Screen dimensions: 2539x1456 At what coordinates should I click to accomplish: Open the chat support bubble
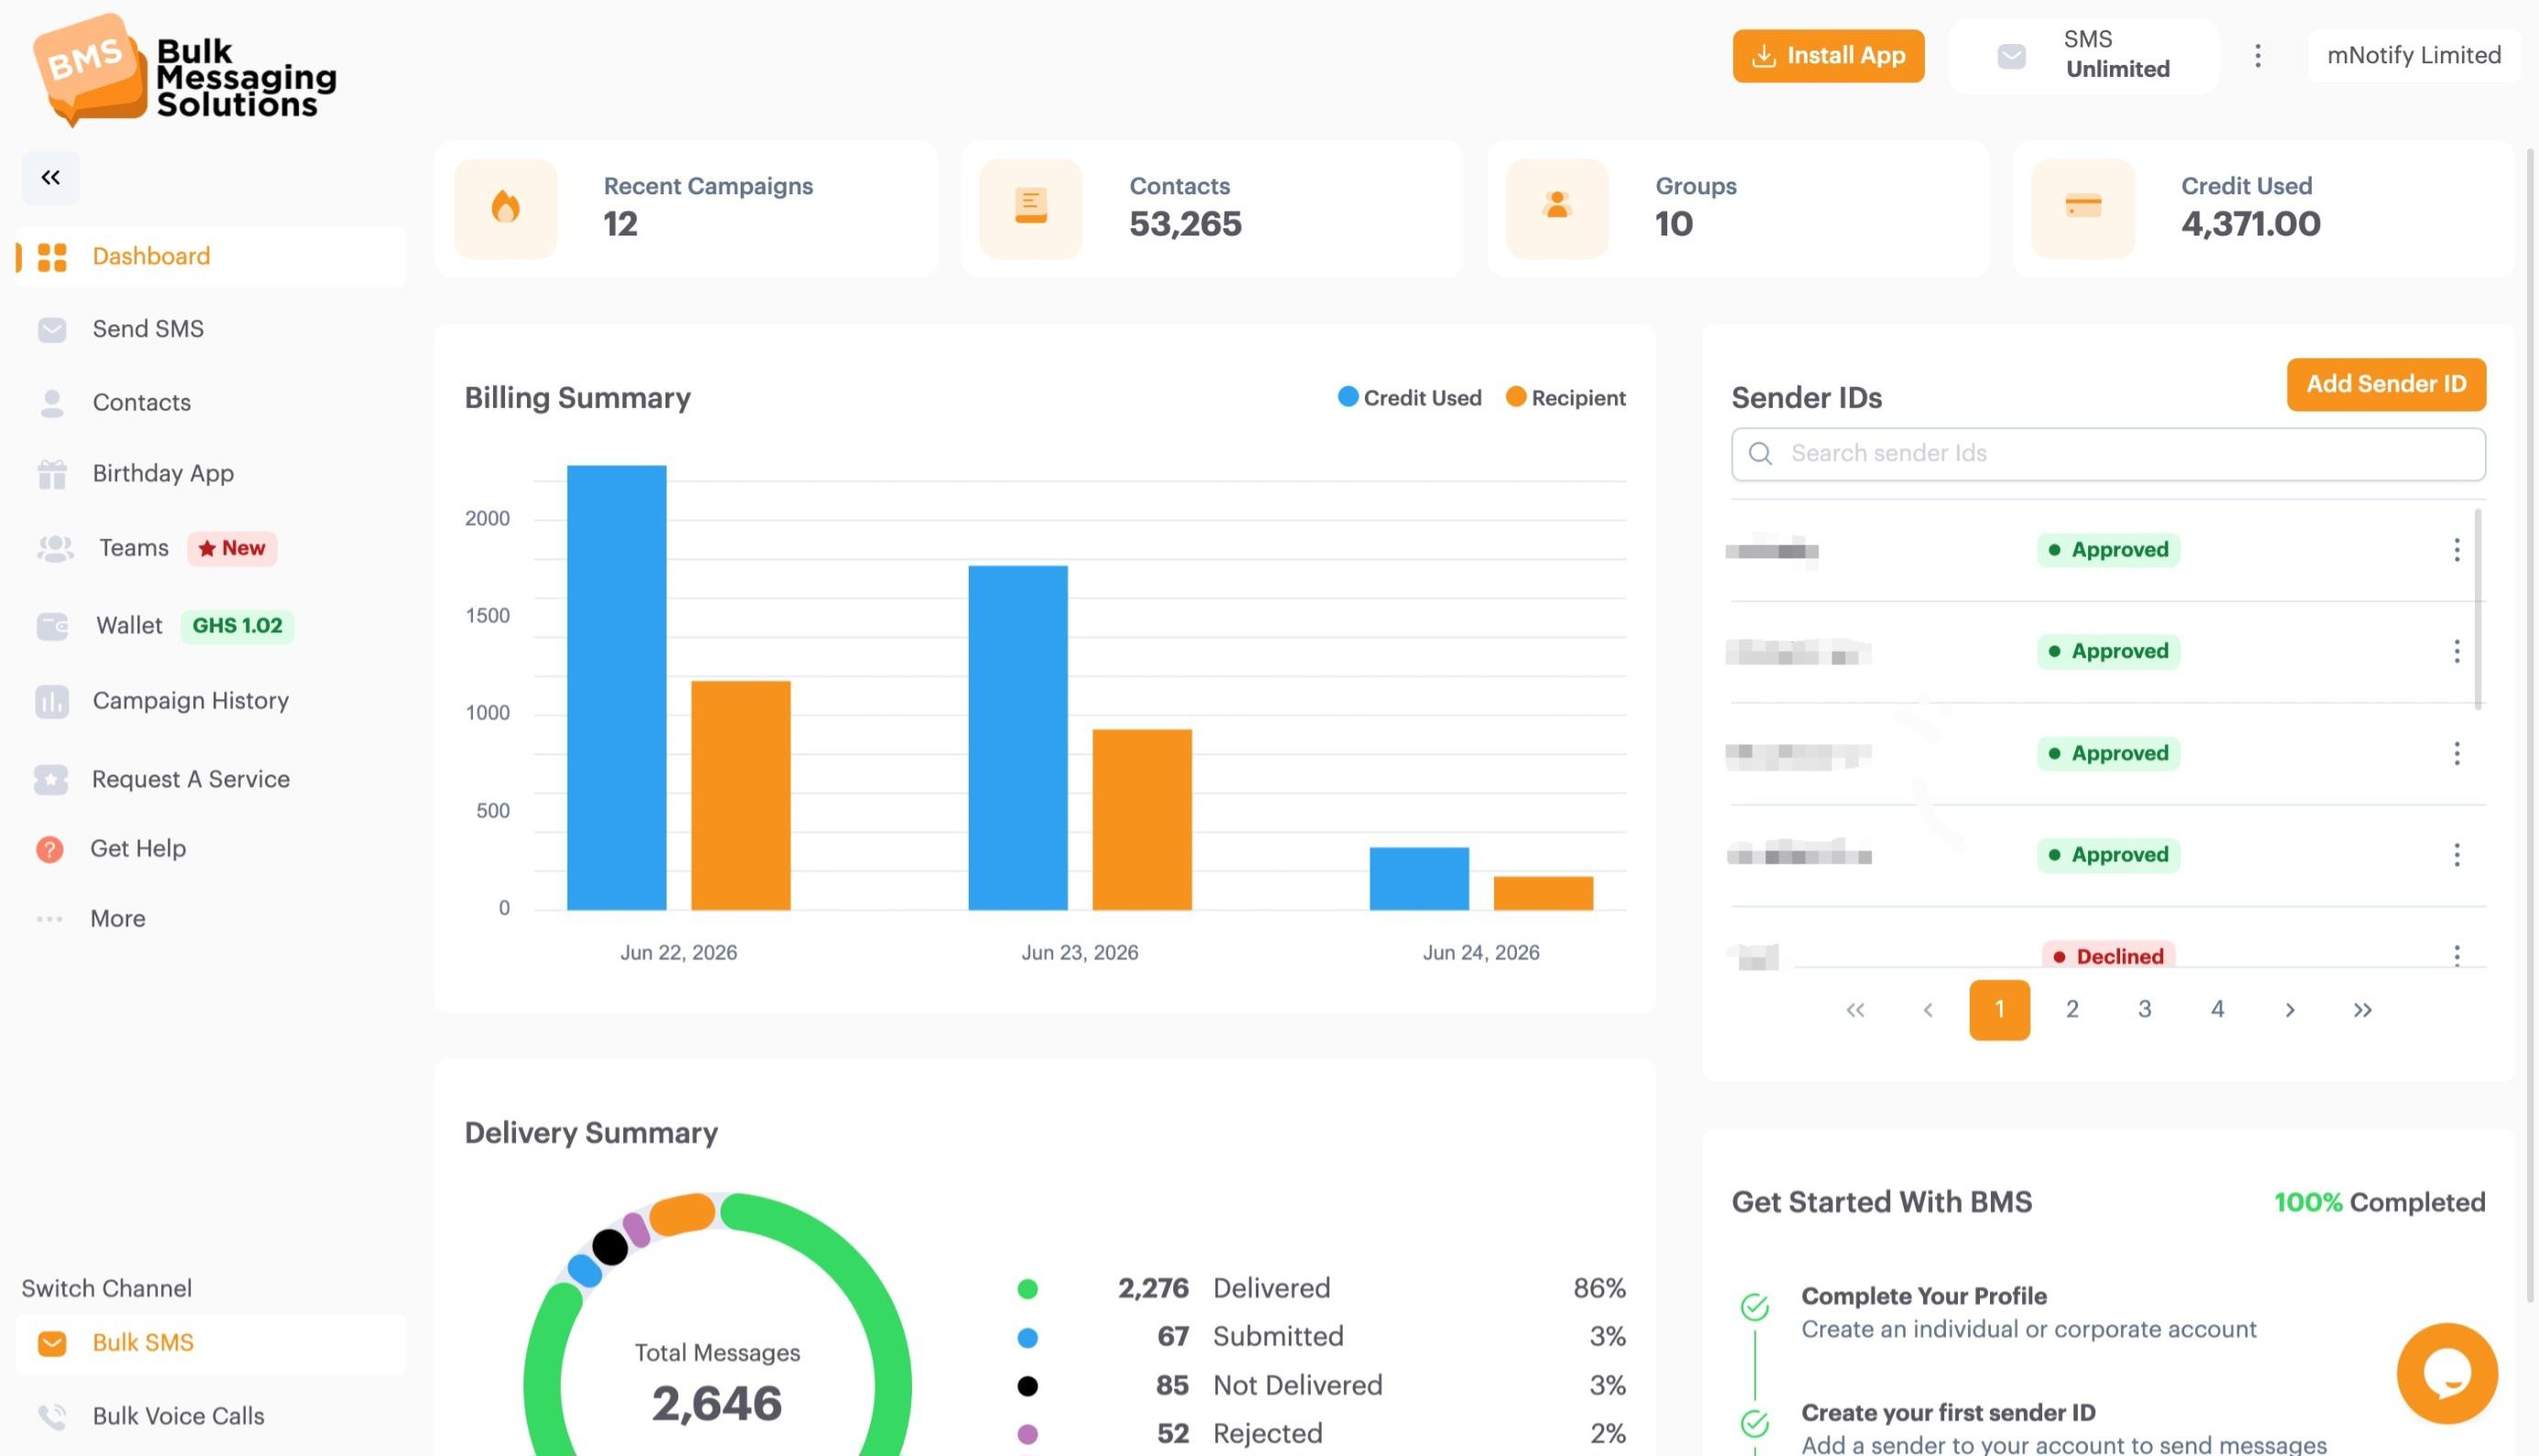2447,1373
